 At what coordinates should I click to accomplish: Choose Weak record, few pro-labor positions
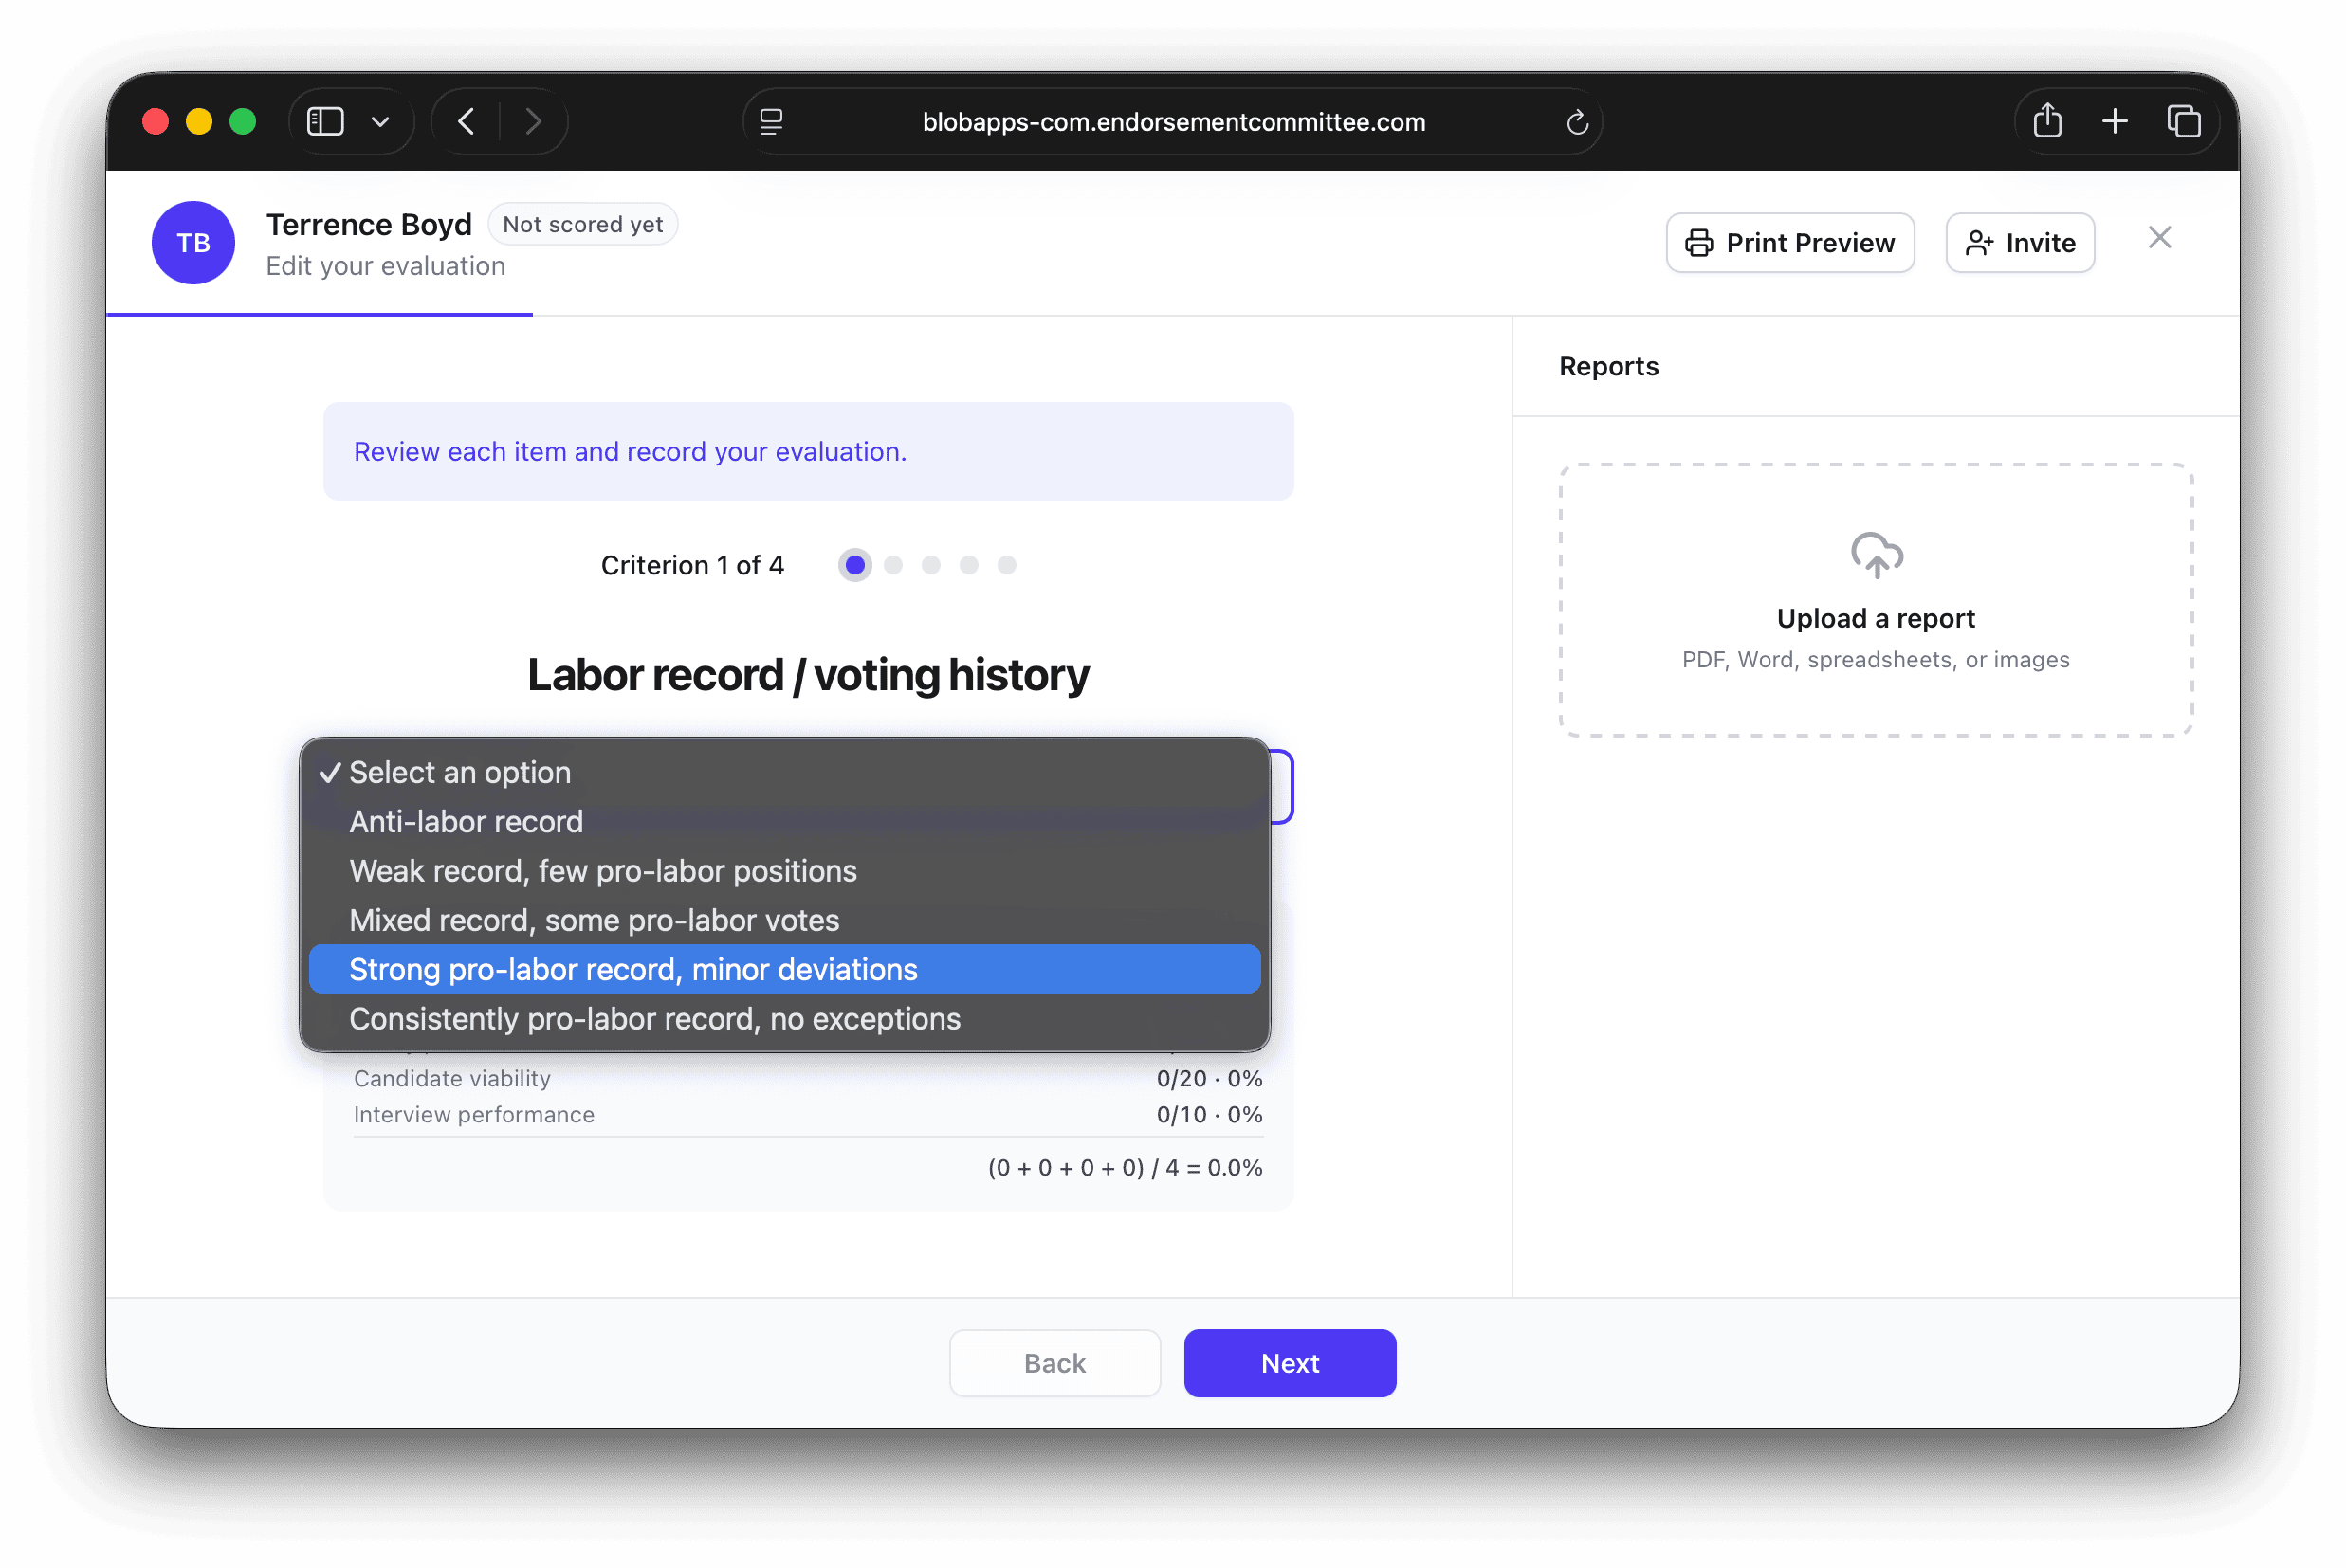pos(785,871)
